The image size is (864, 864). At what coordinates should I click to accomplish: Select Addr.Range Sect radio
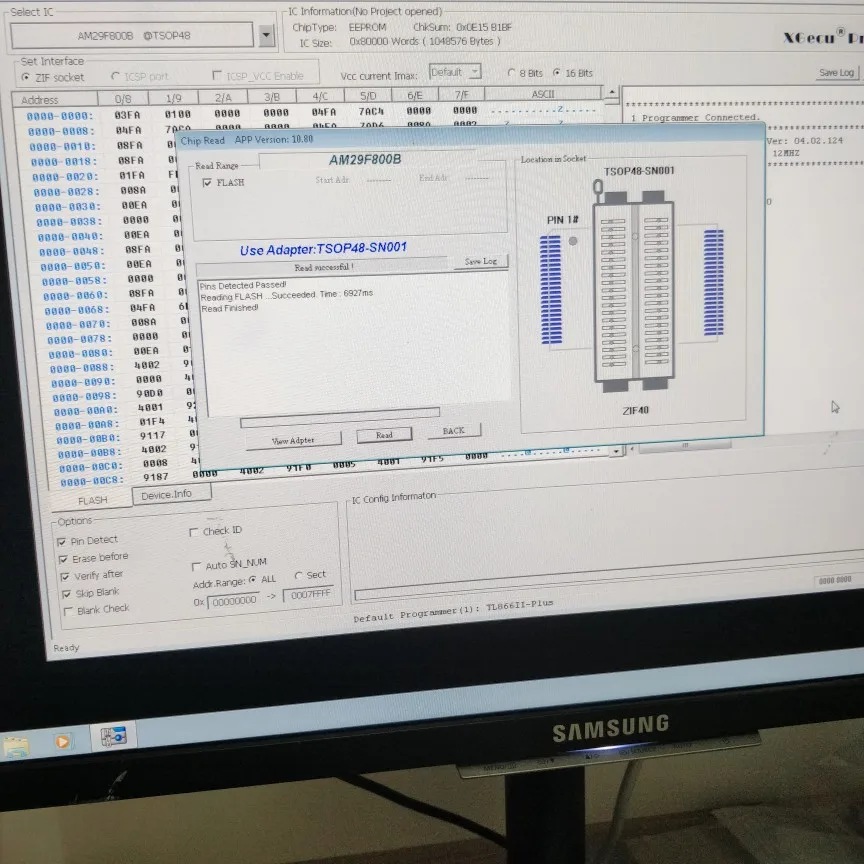click(298, 575)
